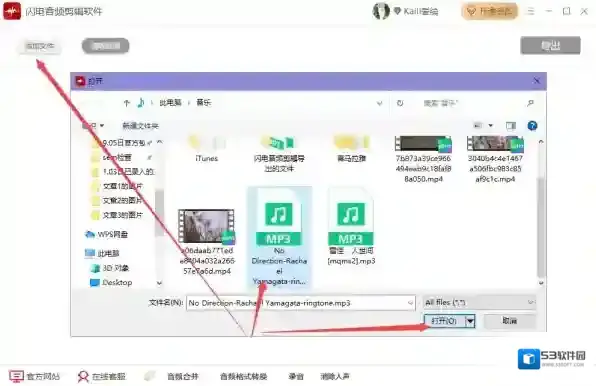Screen dimensions: 596x386
Task: Click the 添加文件 add file button
Action: click(40, 46)
